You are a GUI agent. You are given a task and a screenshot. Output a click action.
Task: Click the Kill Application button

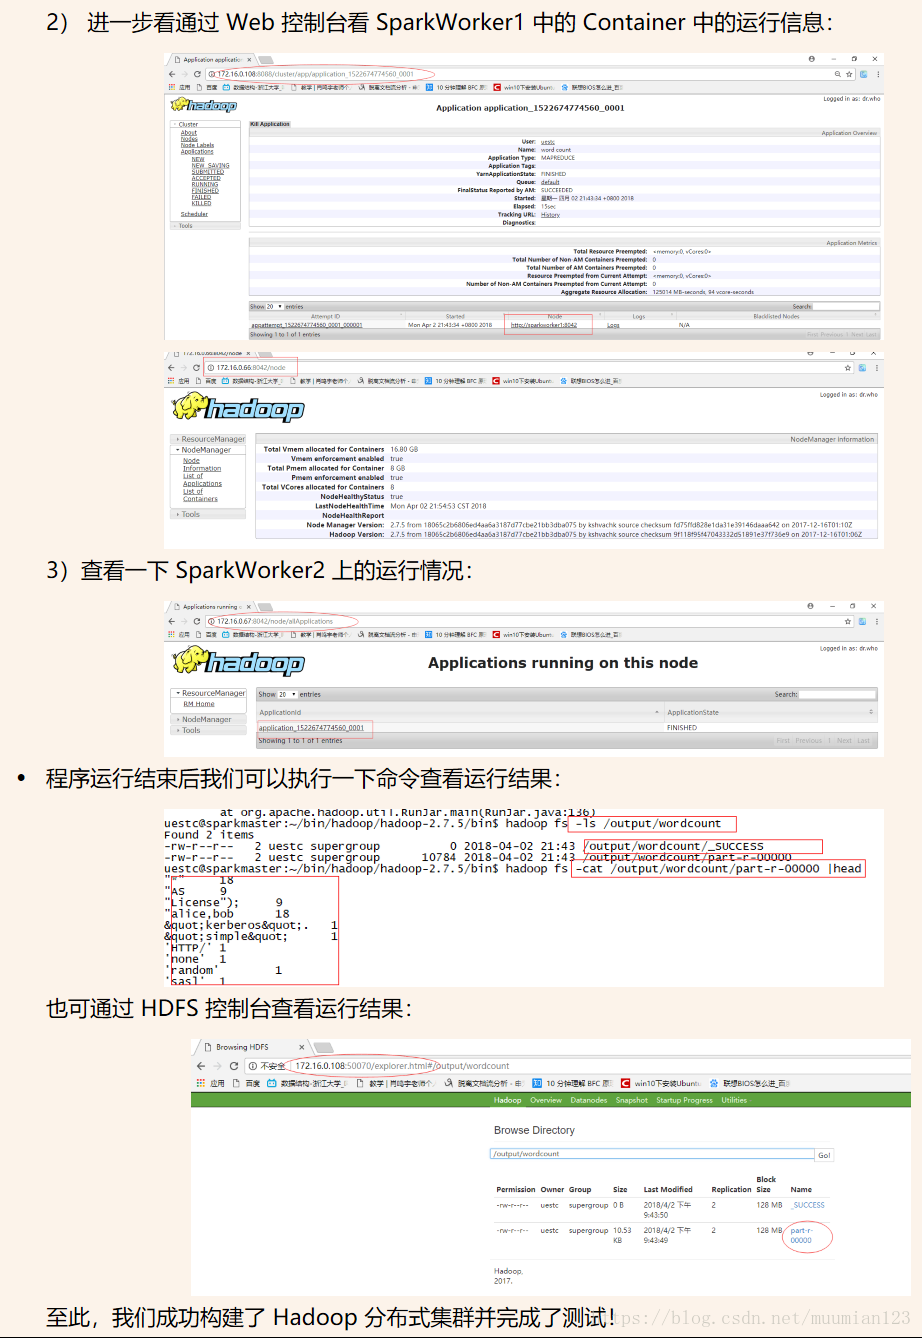click(270, 124)
